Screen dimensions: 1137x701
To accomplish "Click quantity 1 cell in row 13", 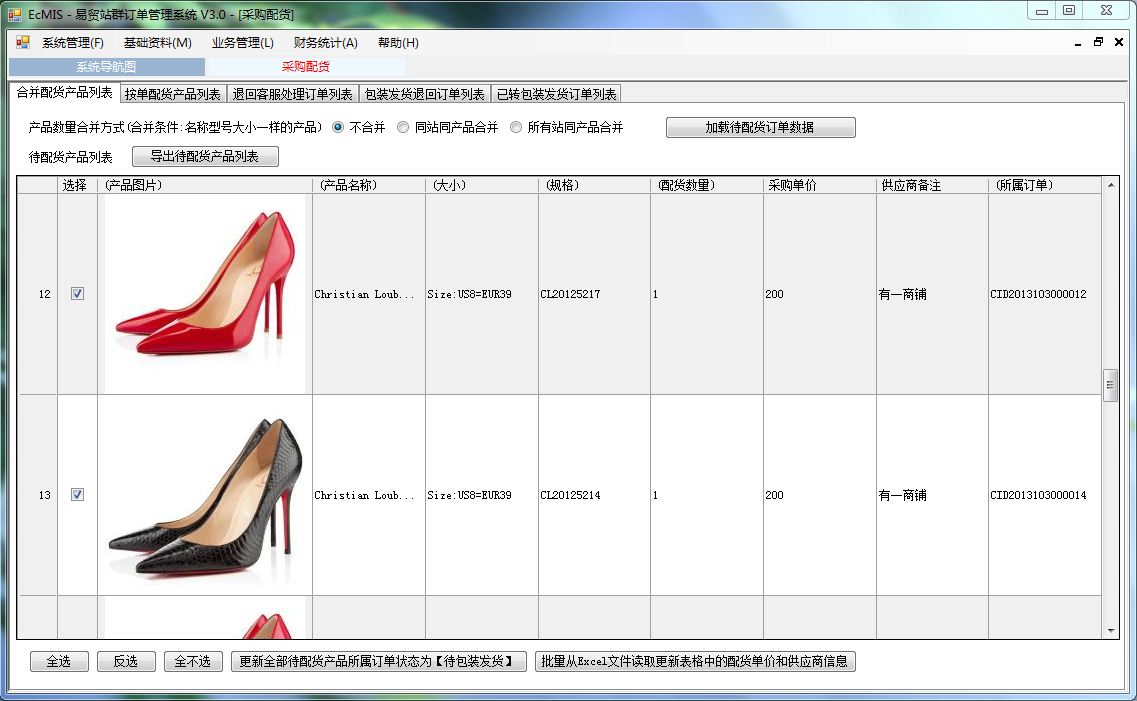I will click(x=707, y=495).
